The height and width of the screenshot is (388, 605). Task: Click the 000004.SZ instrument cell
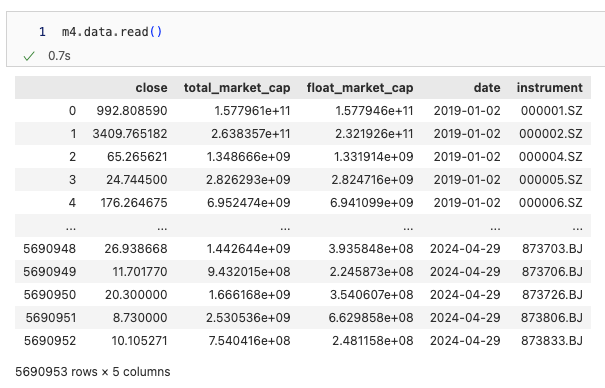(x=551, y=157)
